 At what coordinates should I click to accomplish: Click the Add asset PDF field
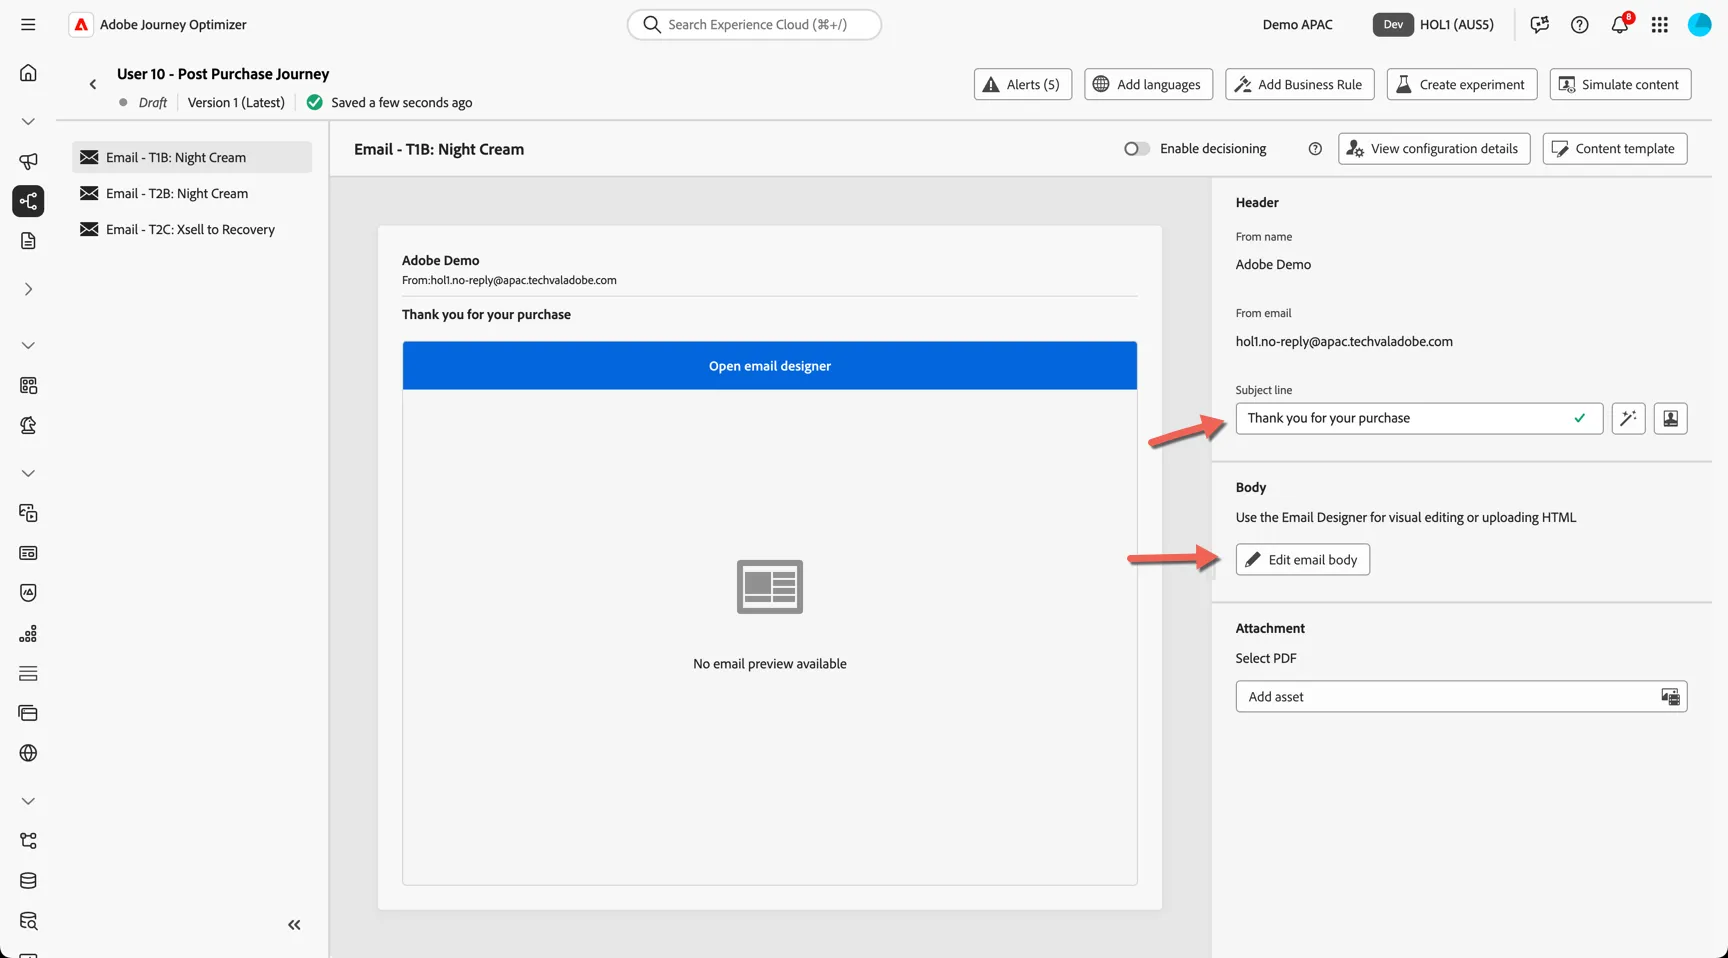point(1461,697)
